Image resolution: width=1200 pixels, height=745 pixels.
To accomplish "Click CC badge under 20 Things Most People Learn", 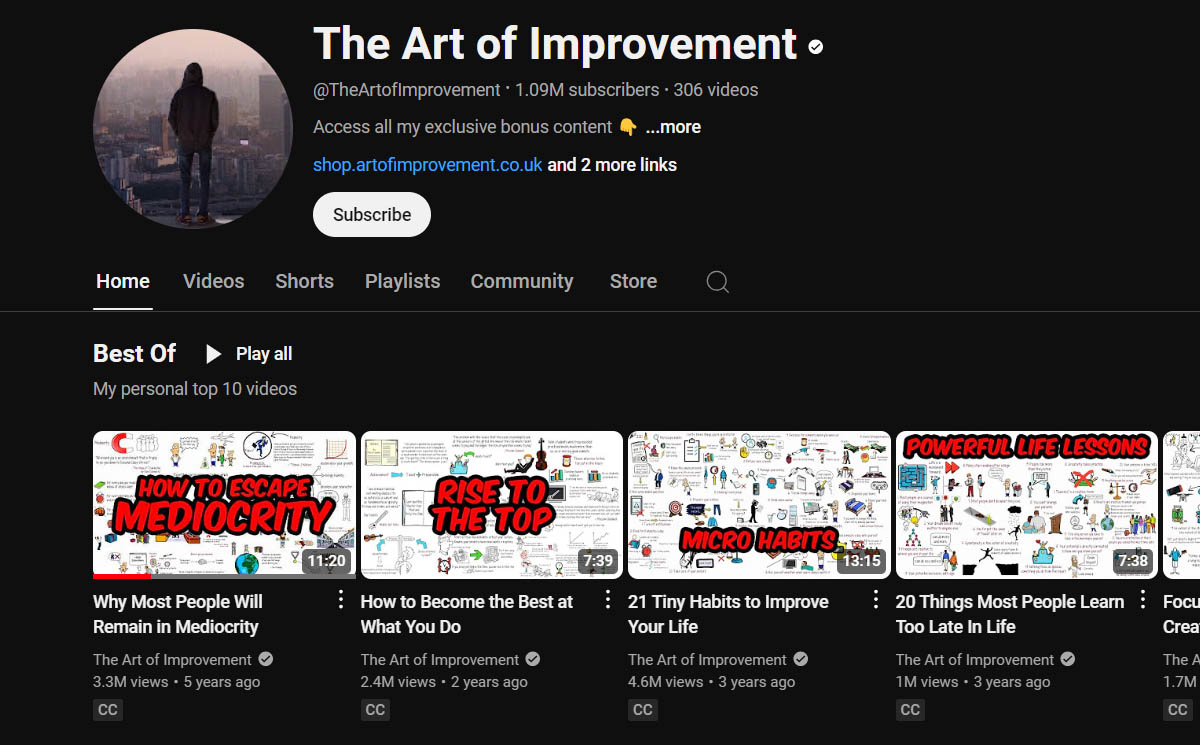I will (910, 710).
